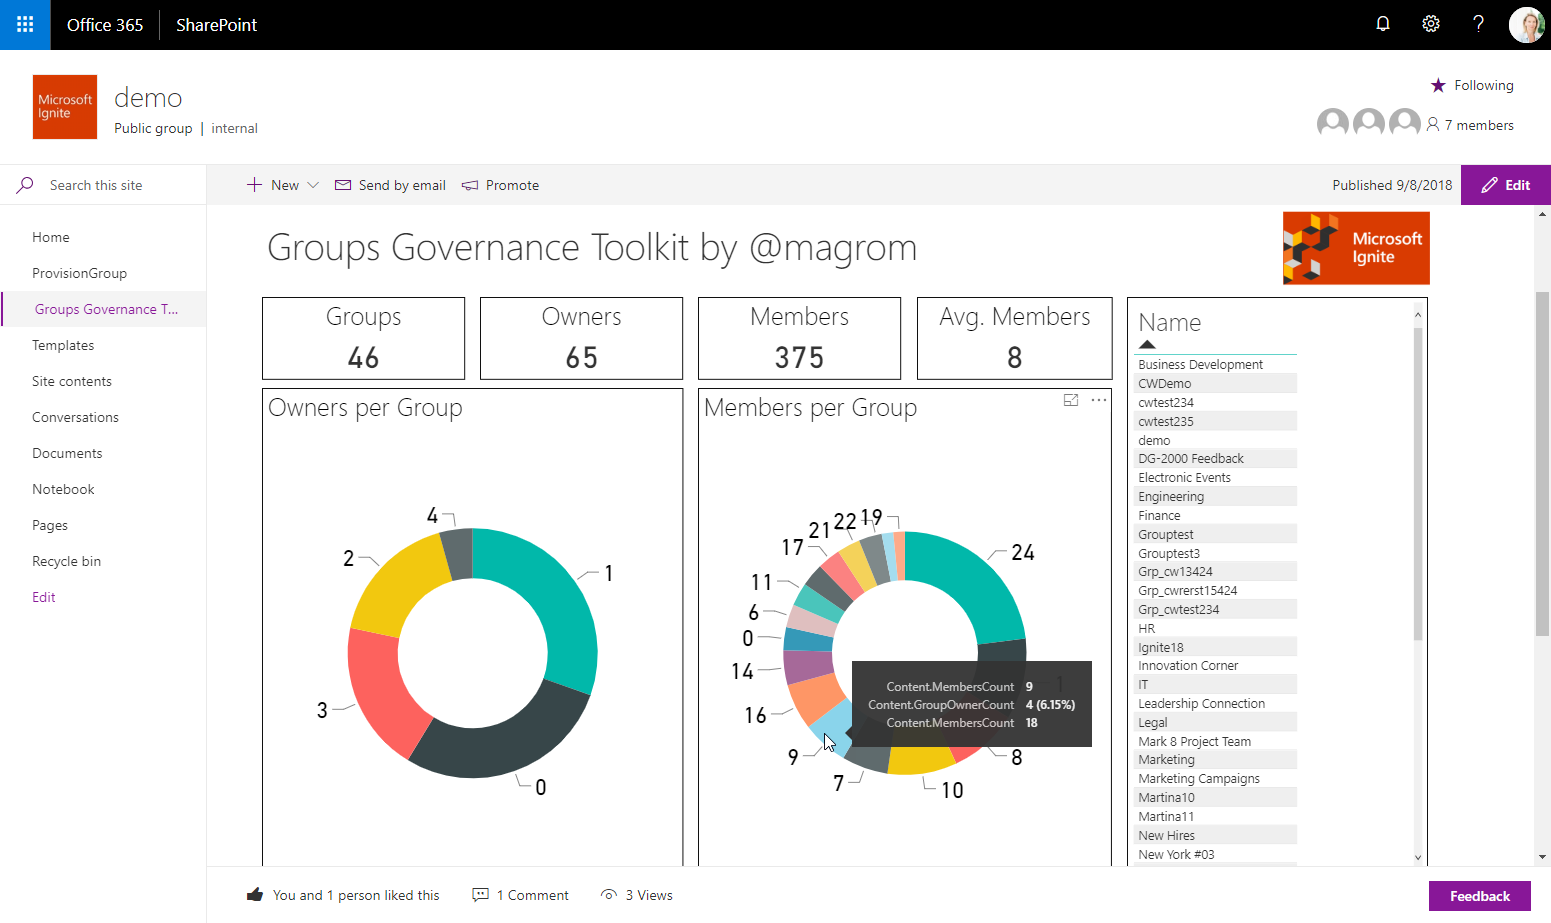Open Documents in the left navigation
This screenshot has width=1551, height=923.
67,453
